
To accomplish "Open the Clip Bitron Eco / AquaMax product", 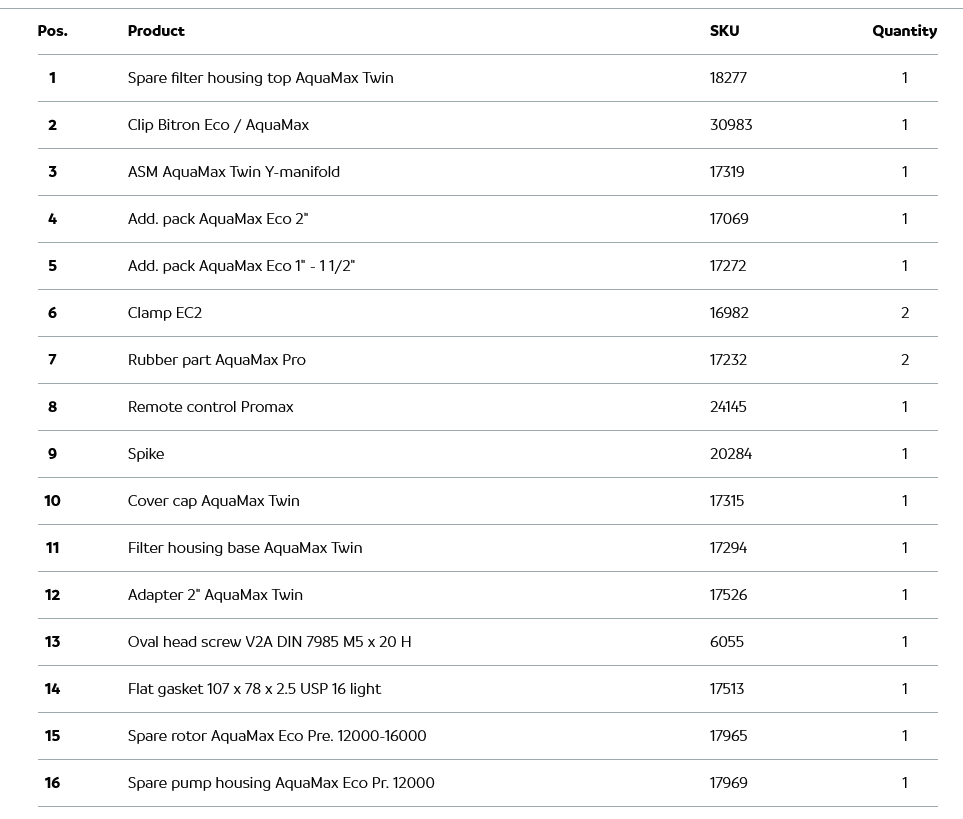I will click(218, 125).
